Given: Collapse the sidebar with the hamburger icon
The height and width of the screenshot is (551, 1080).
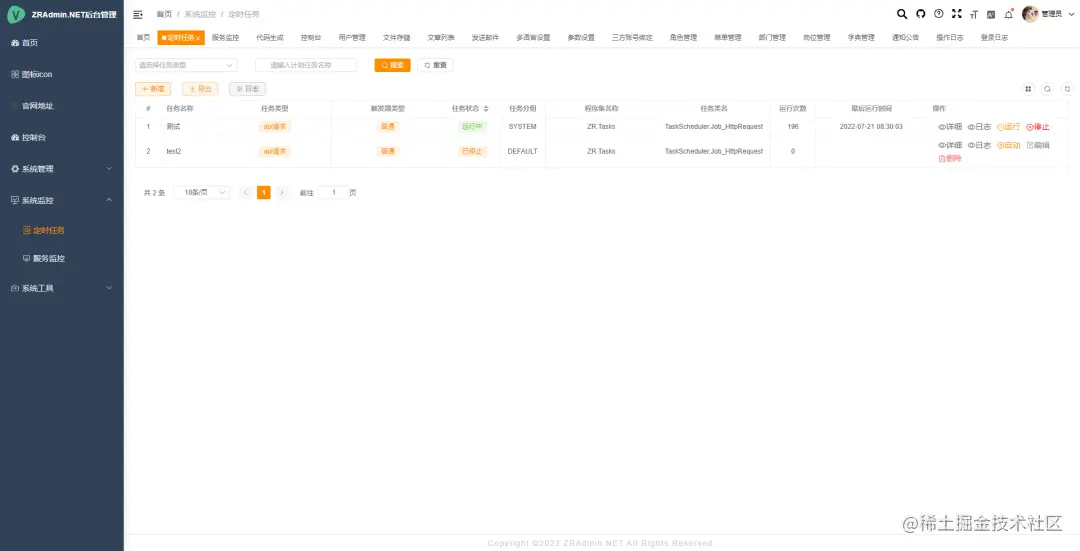Looking at the screenshot, I should pos(138,14).
